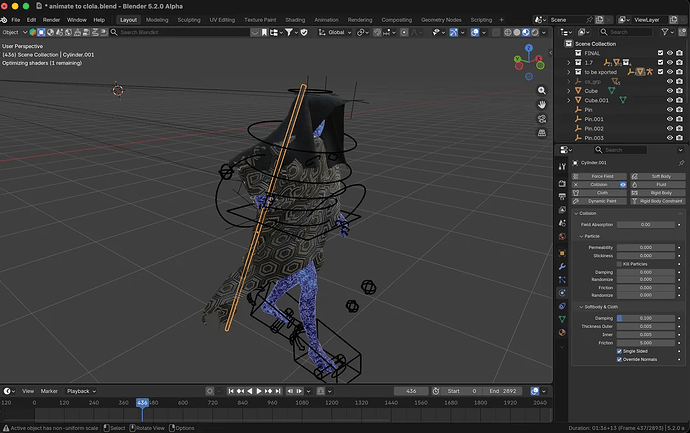Viewport: 690px width, 433px height.
Task: Open the Modifiers properties tab
Action: pos(562,267)
